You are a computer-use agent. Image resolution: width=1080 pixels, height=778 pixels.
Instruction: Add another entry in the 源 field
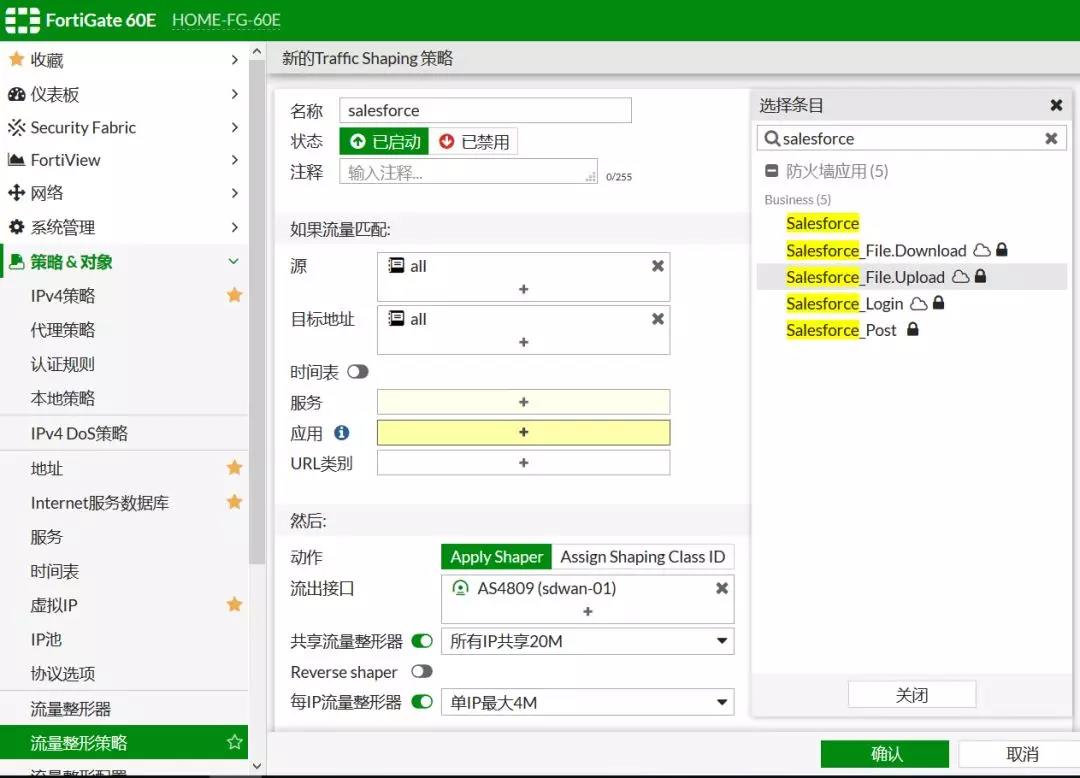pyautogui.click(x=523, y=289)
